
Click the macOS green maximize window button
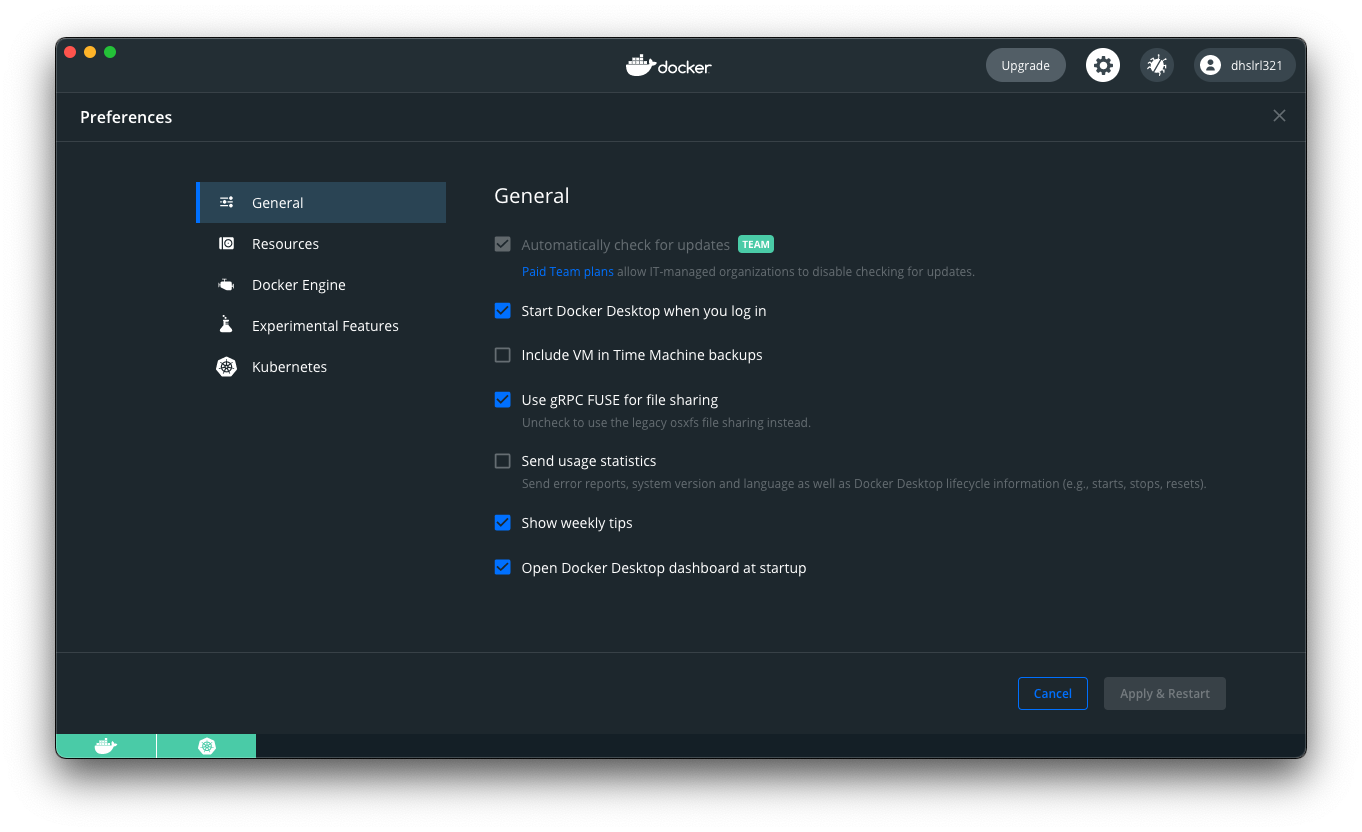pos(110,52)
